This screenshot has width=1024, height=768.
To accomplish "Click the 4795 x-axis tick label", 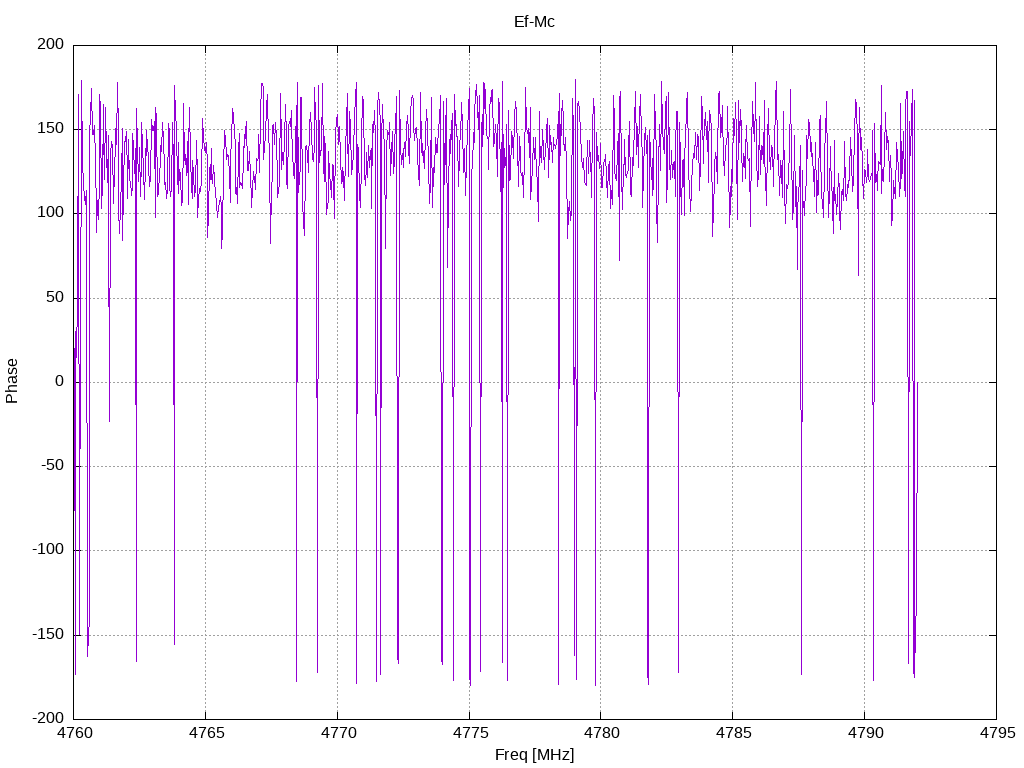I will [x=997, y=733].
